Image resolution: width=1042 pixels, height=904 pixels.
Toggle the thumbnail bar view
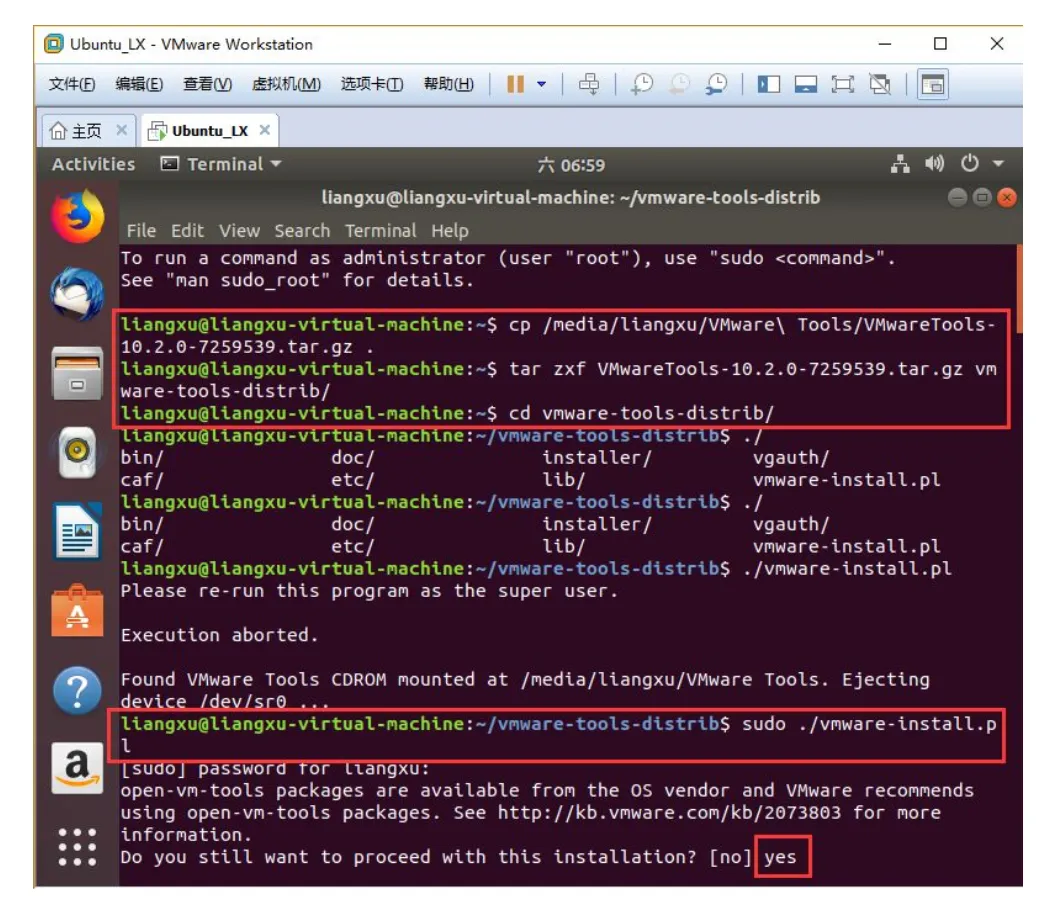click(805, 84)
